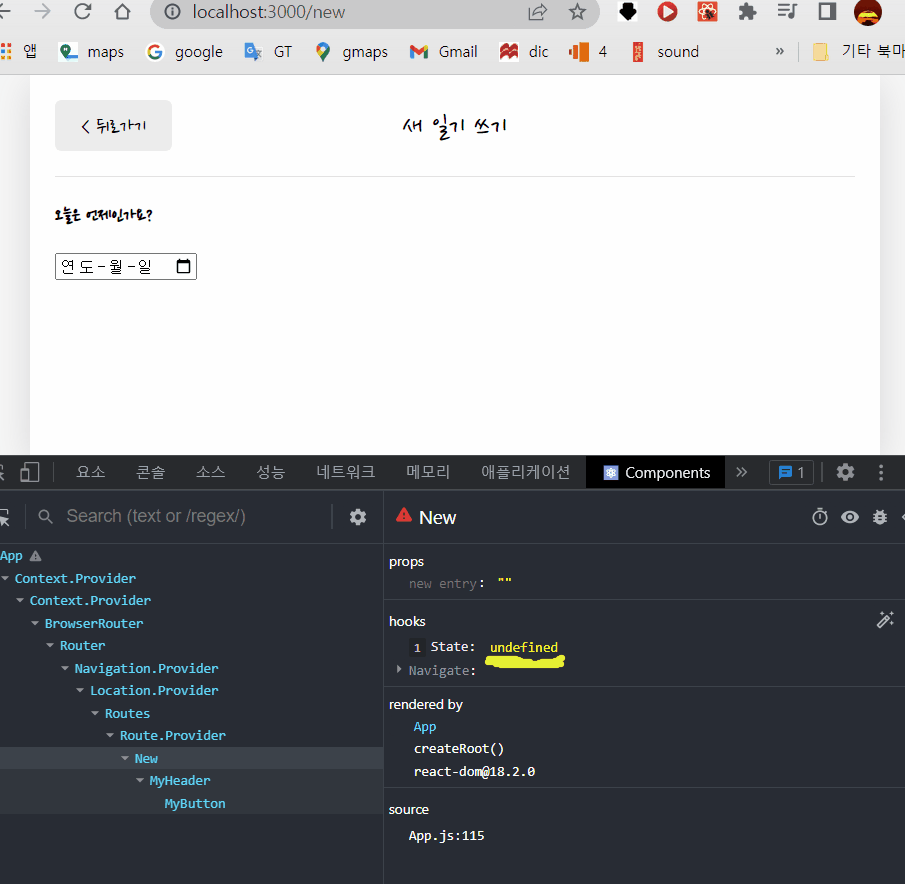905x884 pixels.
Task: Switch to the 메모리 DevTools tab
Action: (428, 472)
